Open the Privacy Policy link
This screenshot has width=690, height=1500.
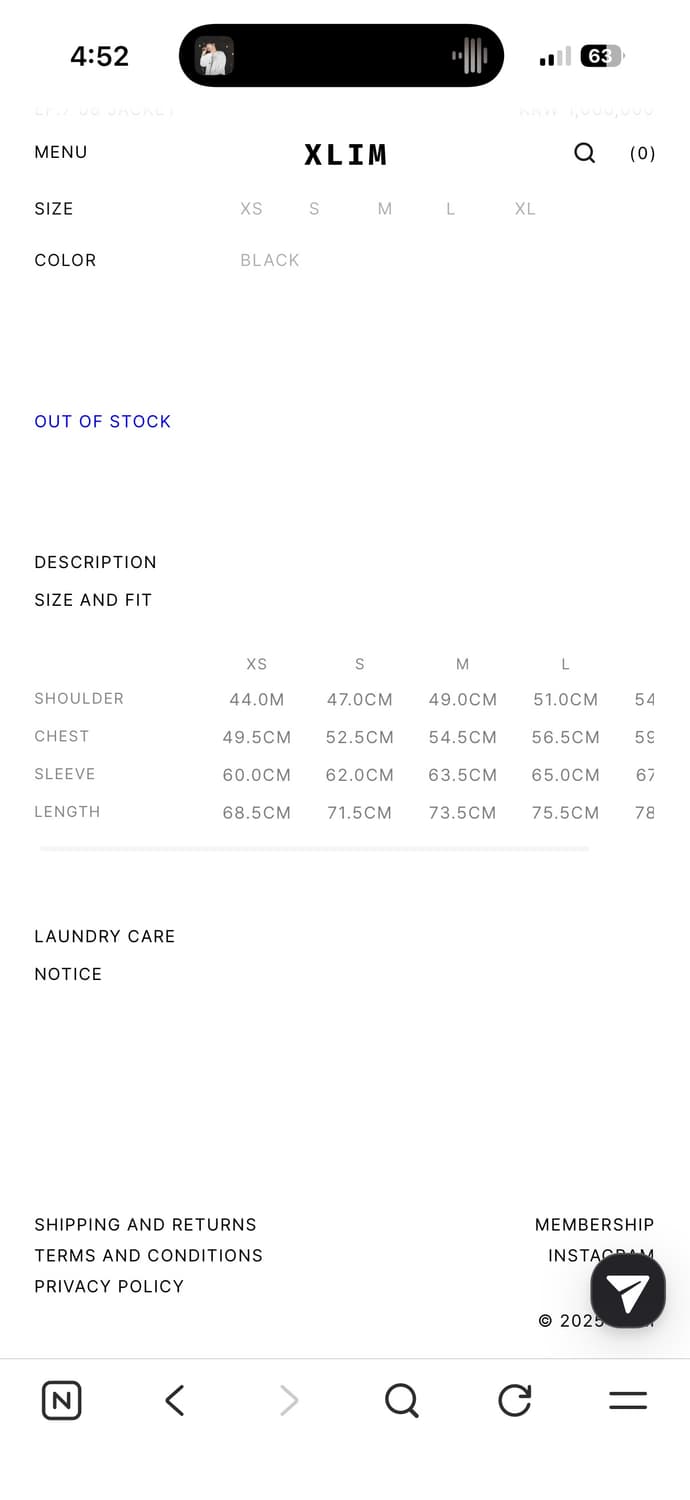pyautogui.click(x=109, y=1286)
